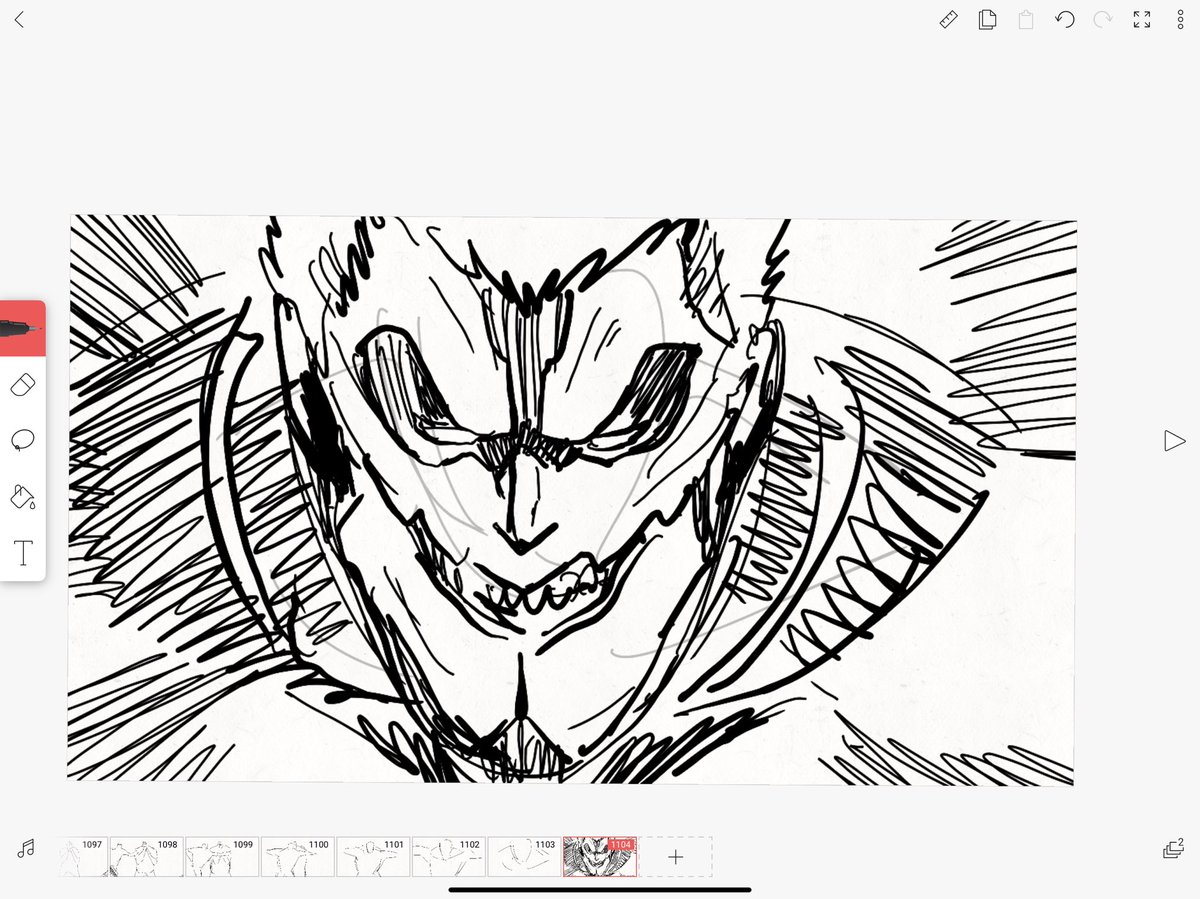
Task: Select frame 1099 thumbnail
Action: point(222,857)
